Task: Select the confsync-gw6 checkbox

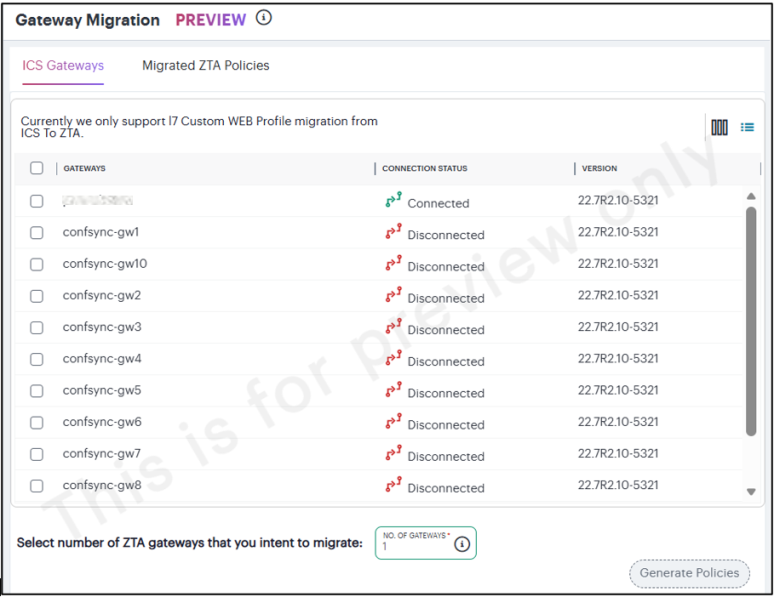Action: (37, 422)
